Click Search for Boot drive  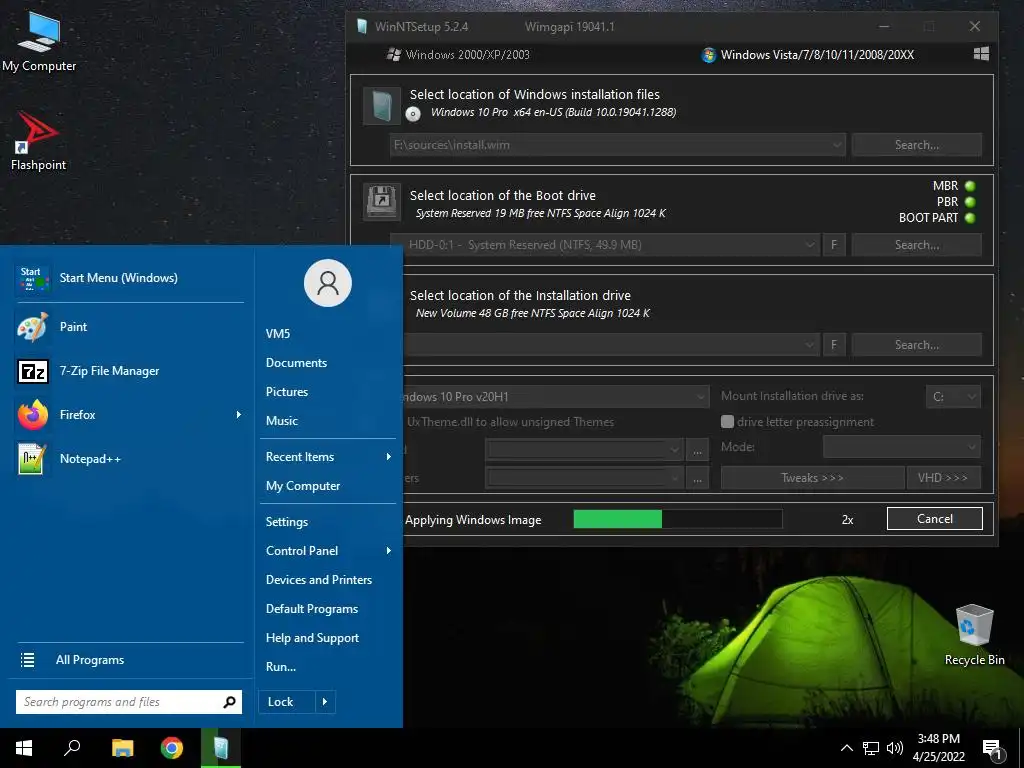tap(917, 245)
